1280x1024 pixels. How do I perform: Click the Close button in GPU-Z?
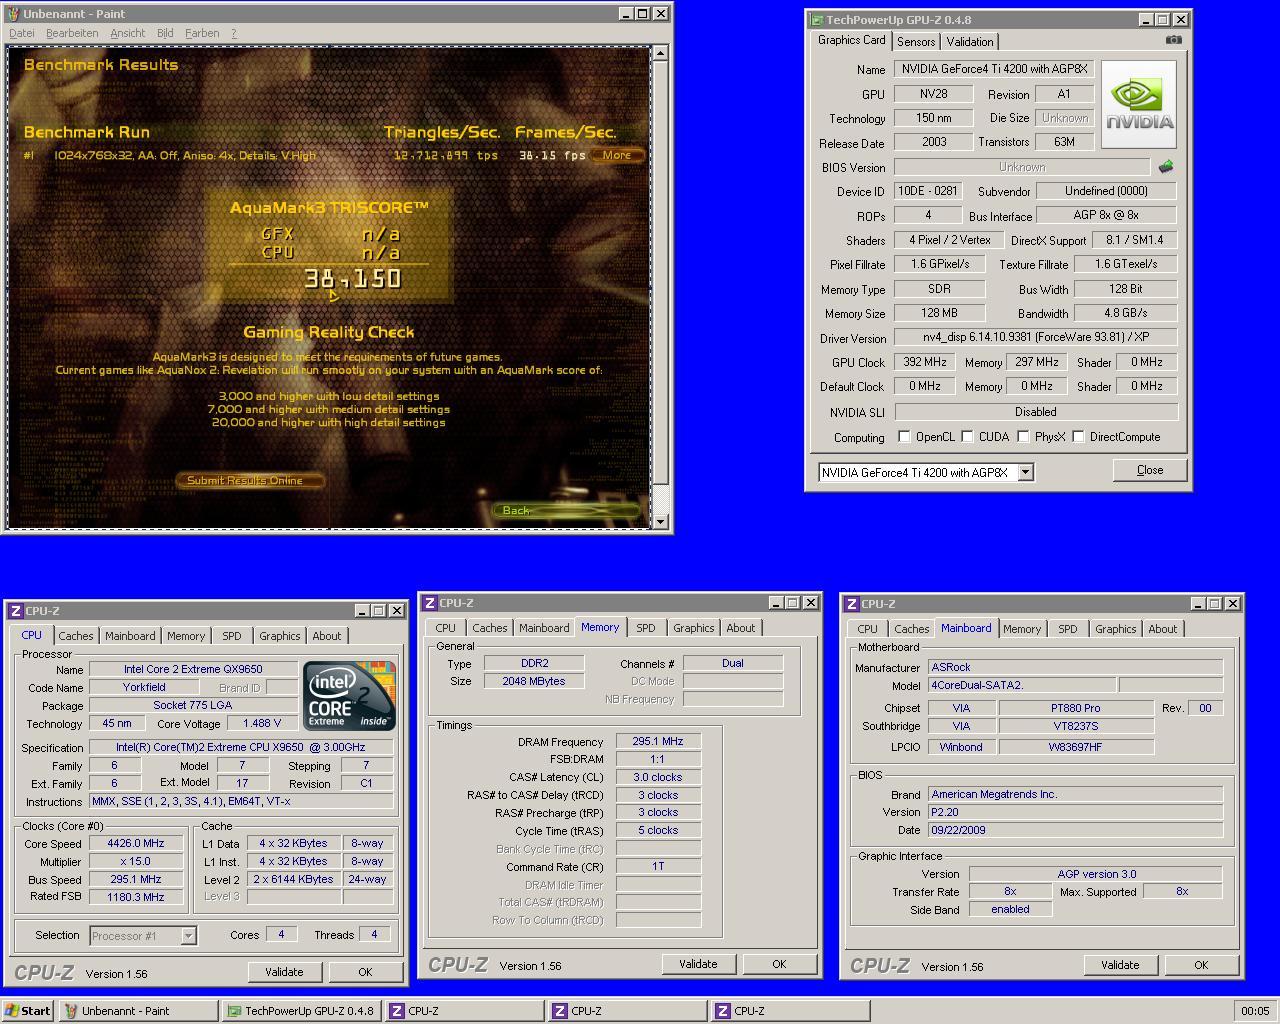(x=1150, y=470)
